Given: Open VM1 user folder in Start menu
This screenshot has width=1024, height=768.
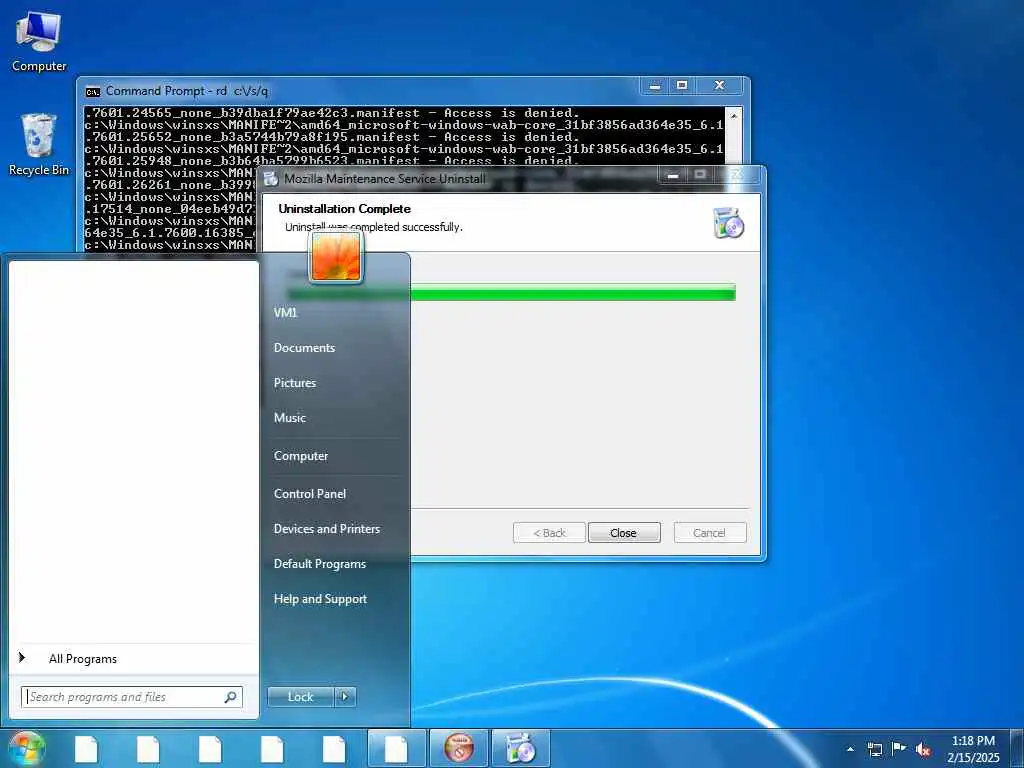Looking at the screenshot, I should 285,313.
